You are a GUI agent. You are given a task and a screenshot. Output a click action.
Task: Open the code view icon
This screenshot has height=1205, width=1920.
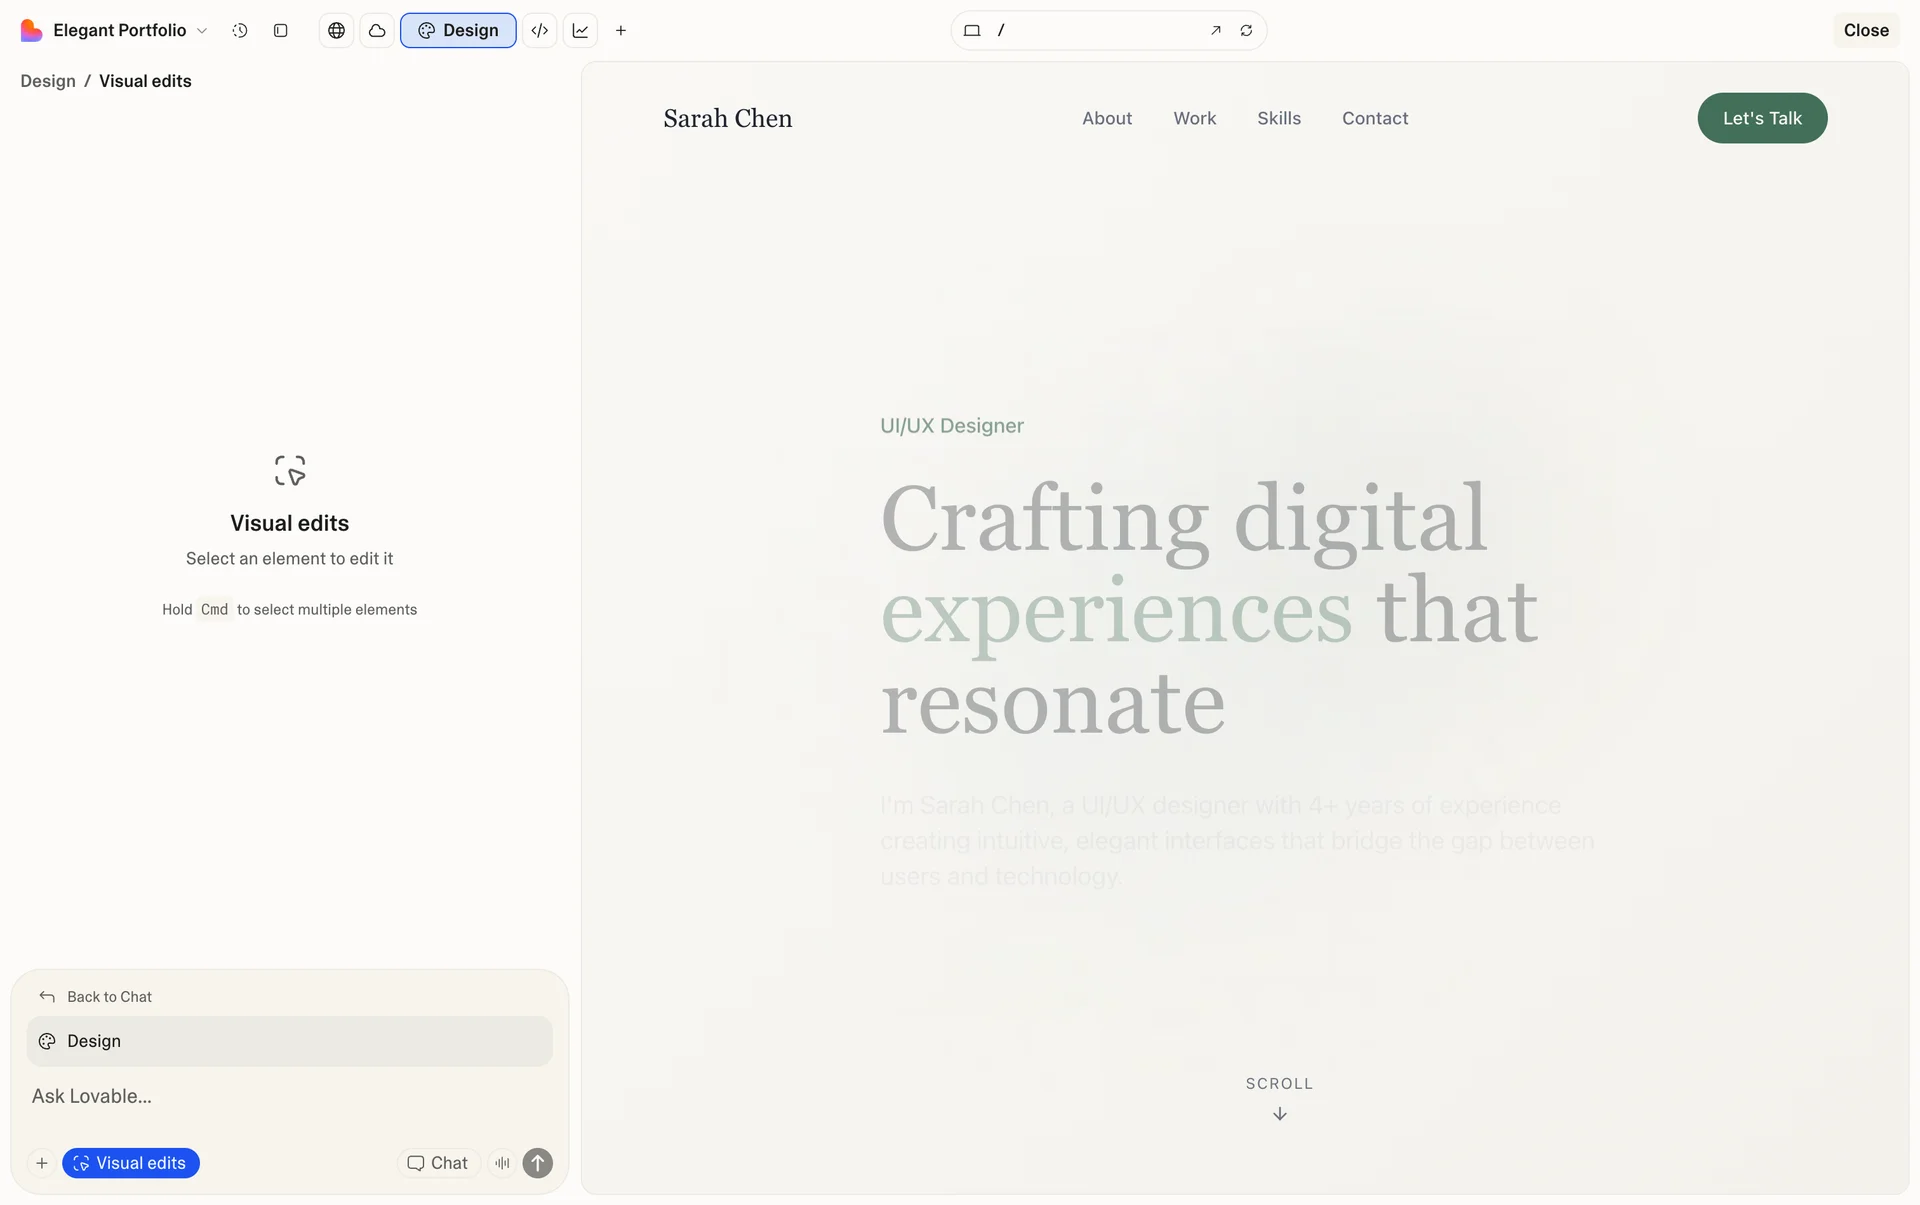[539, 30]
